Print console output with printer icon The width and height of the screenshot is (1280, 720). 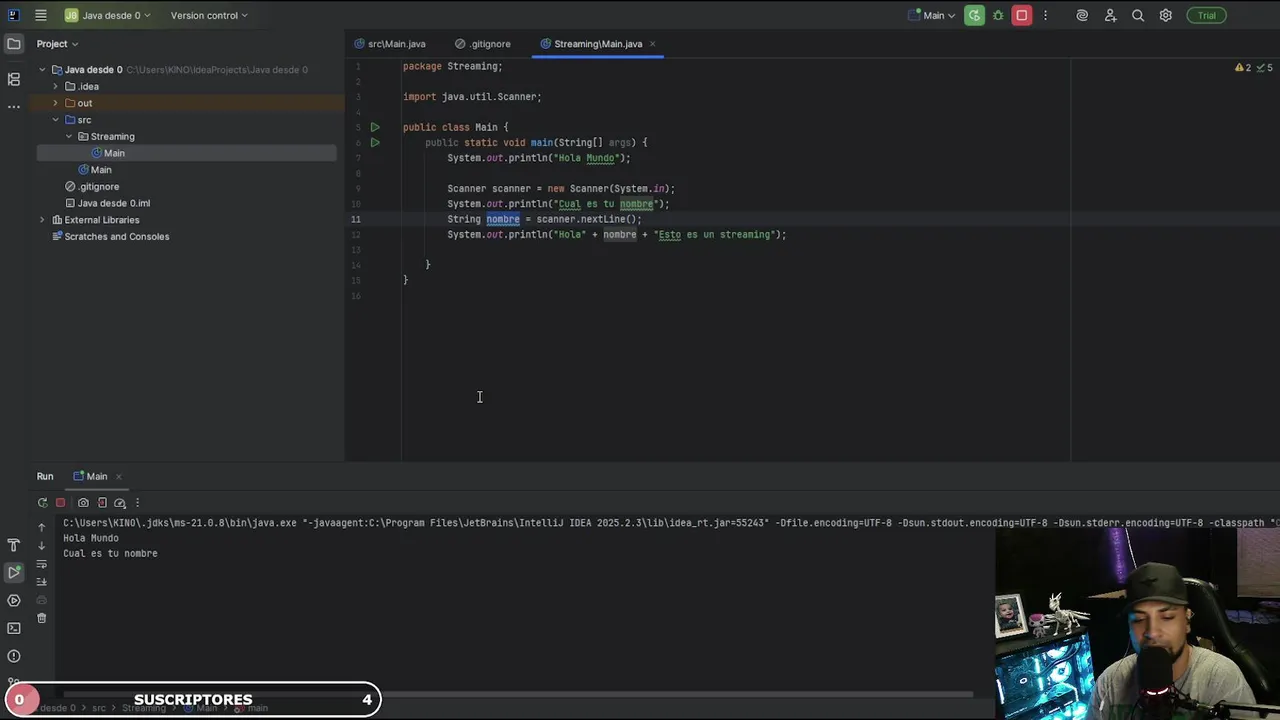(x=41, y=600)
